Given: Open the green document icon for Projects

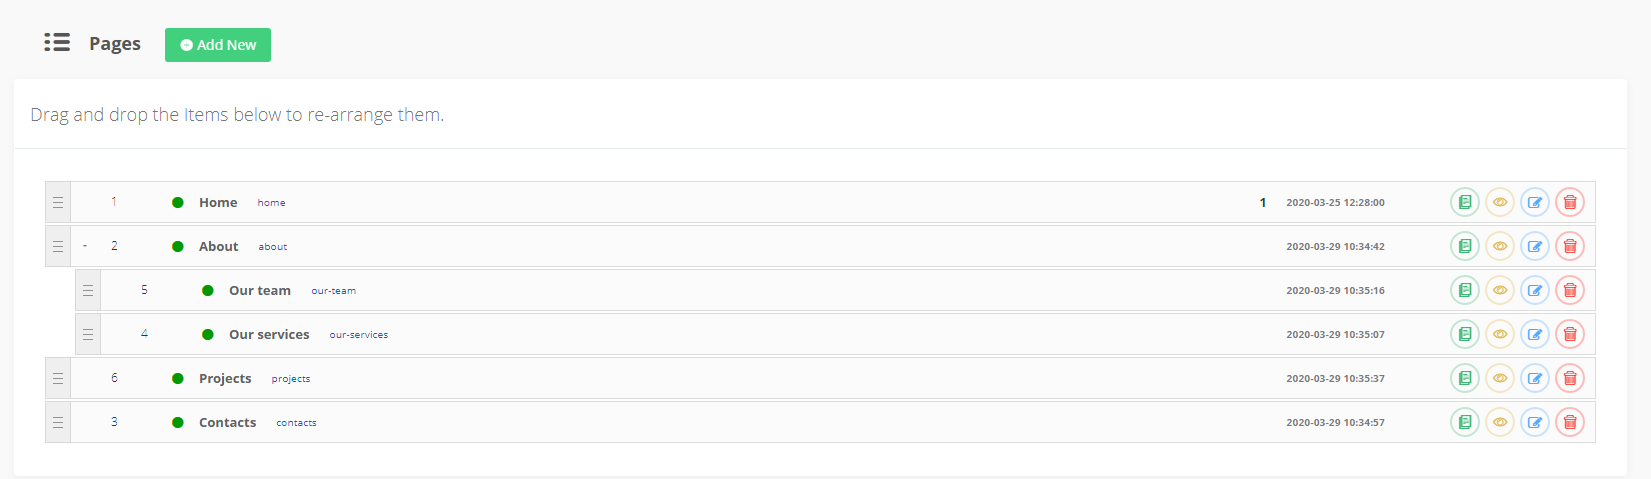Looking at the screenshot, I should [1464, 379].
